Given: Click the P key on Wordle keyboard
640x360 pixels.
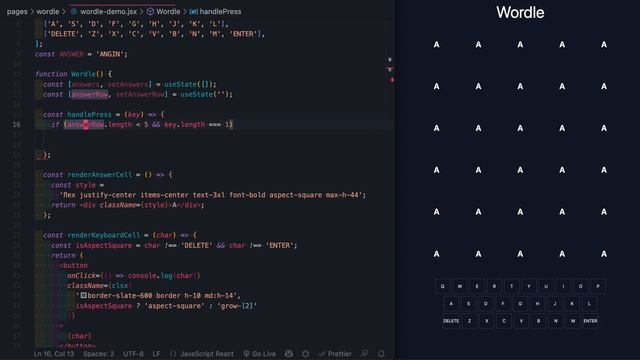Looking at the screenshot, I should pos(598,286).
